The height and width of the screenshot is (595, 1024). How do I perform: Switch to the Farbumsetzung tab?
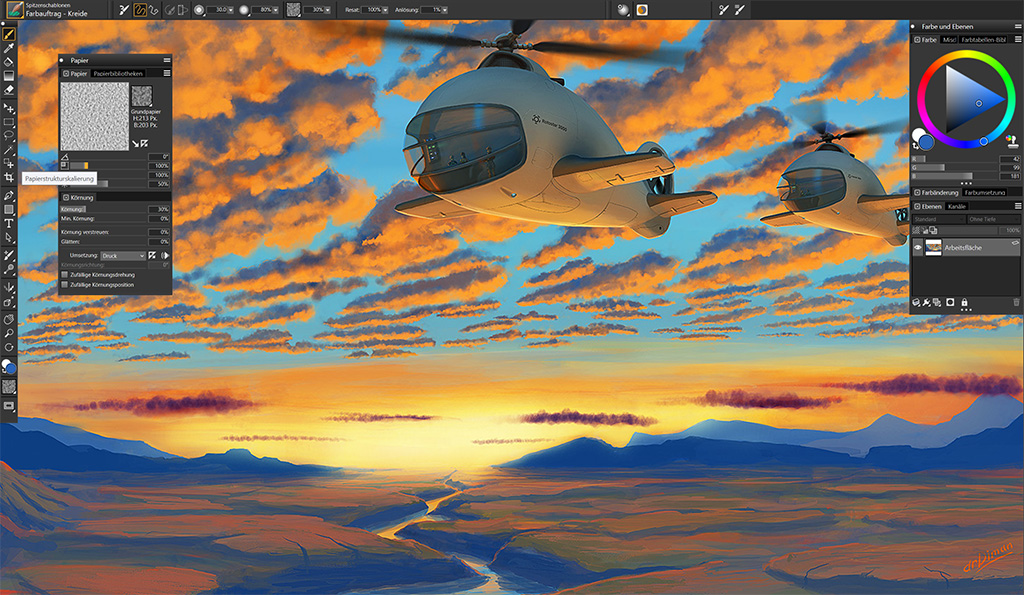985,193
